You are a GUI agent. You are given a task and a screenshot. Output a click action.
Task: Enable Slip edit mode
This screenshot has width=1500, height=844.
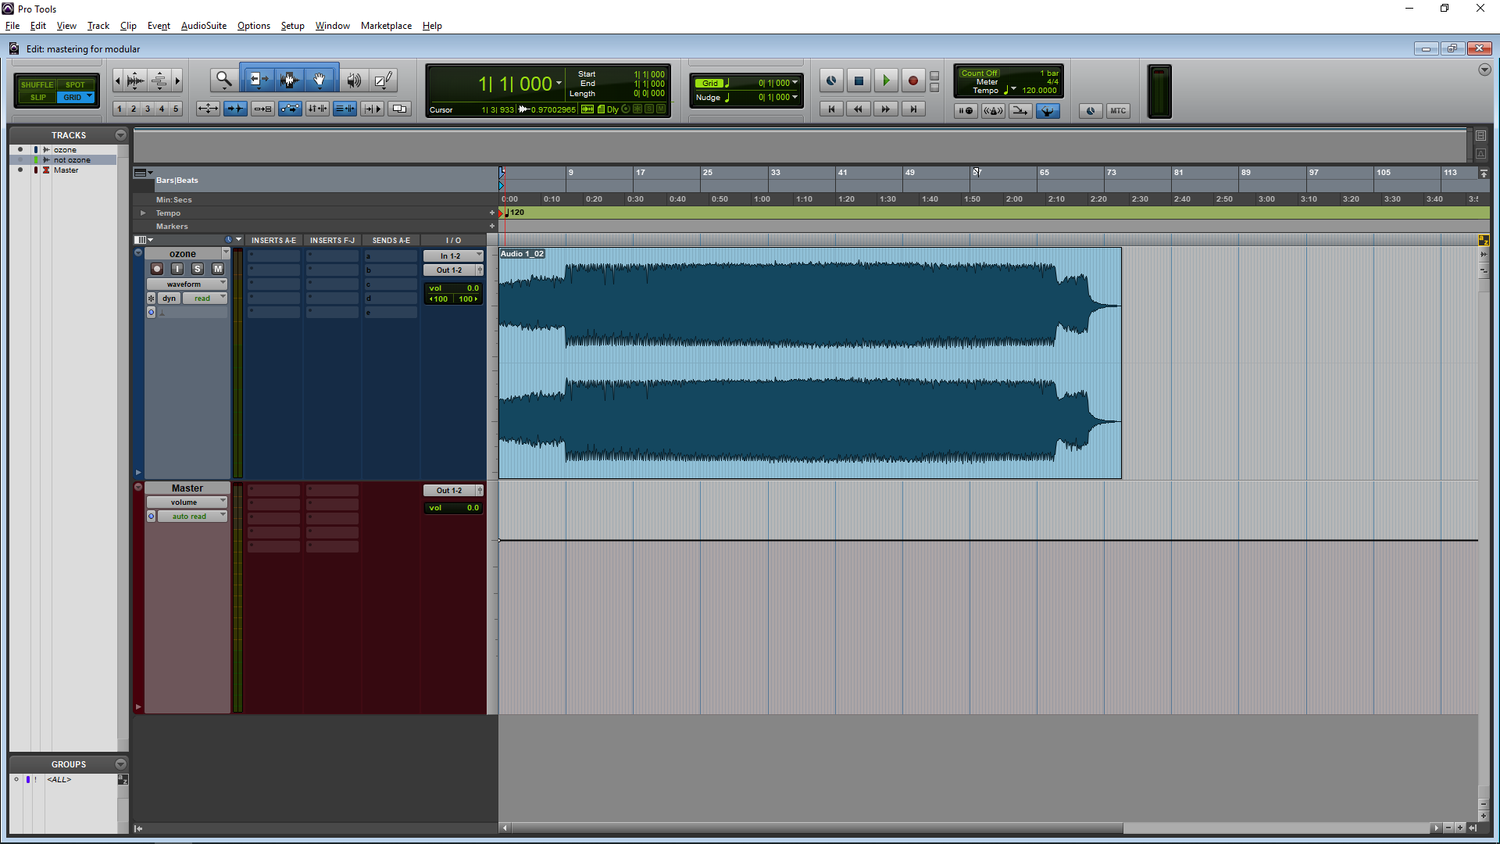(37, 97)
